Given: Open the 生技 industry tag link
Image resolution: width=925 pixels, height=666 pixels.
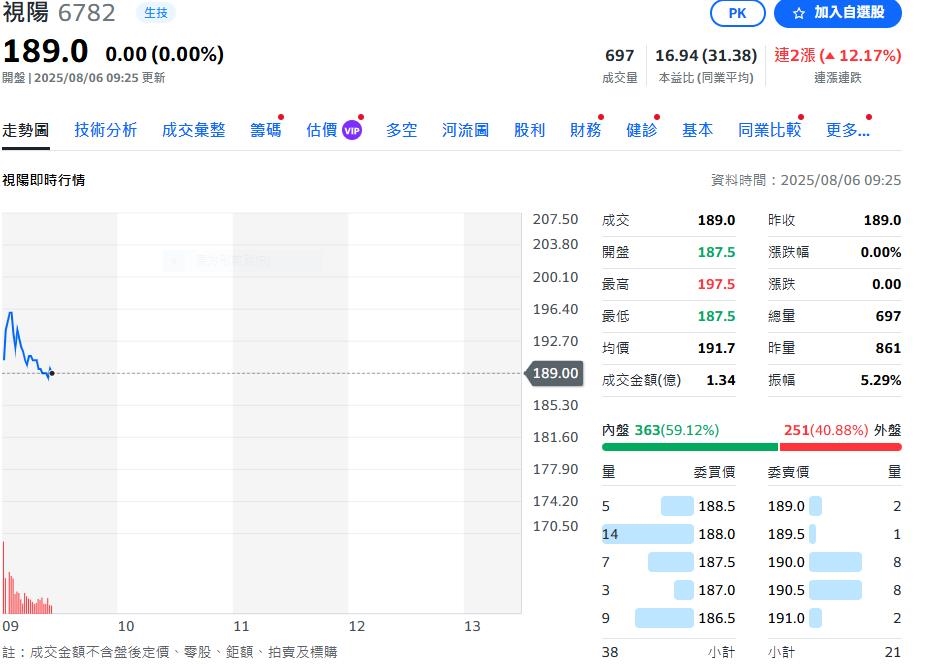Looking at the screenshot, I should click(156, 14).
